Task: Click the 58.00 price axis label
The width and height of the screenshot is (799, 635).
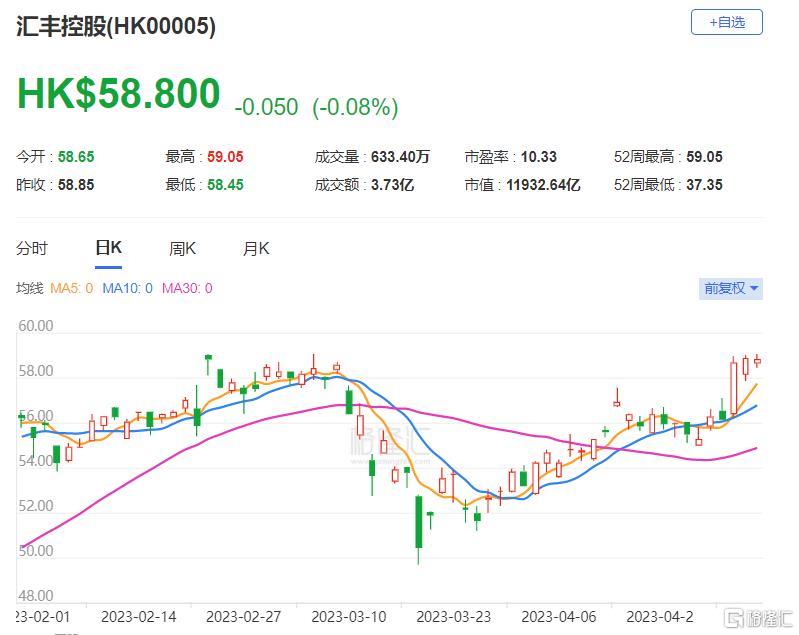Action: 36,371
